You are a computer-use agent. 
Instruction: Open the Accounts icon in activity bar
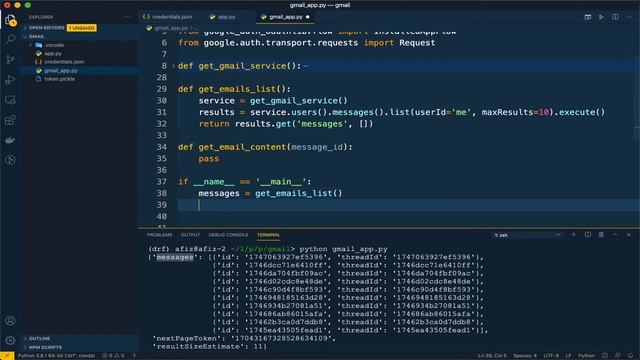pos(10,321)
